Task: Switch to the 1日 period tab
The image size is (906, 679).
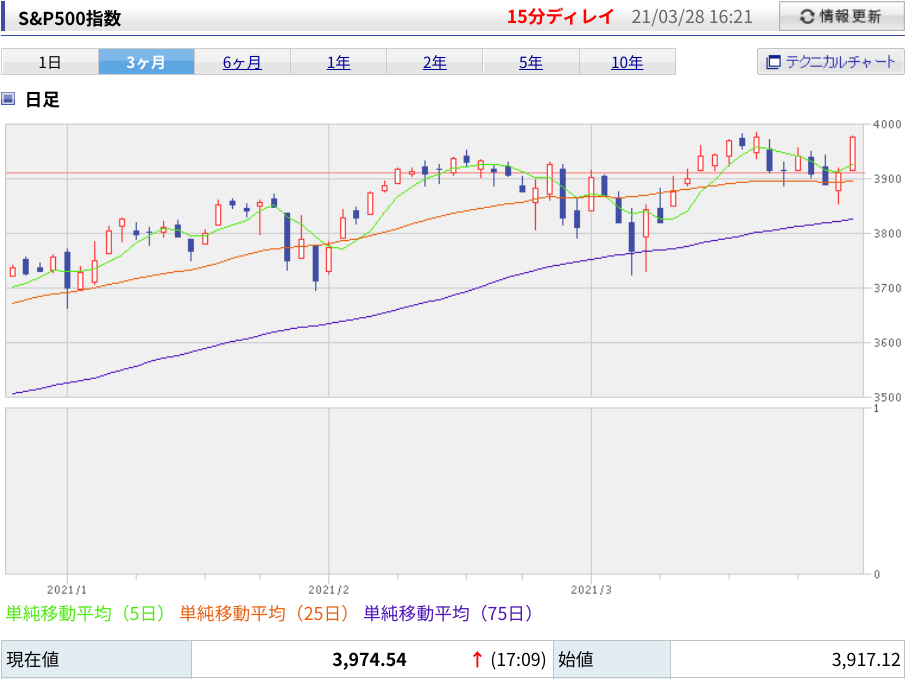Action: pos(50,62)
